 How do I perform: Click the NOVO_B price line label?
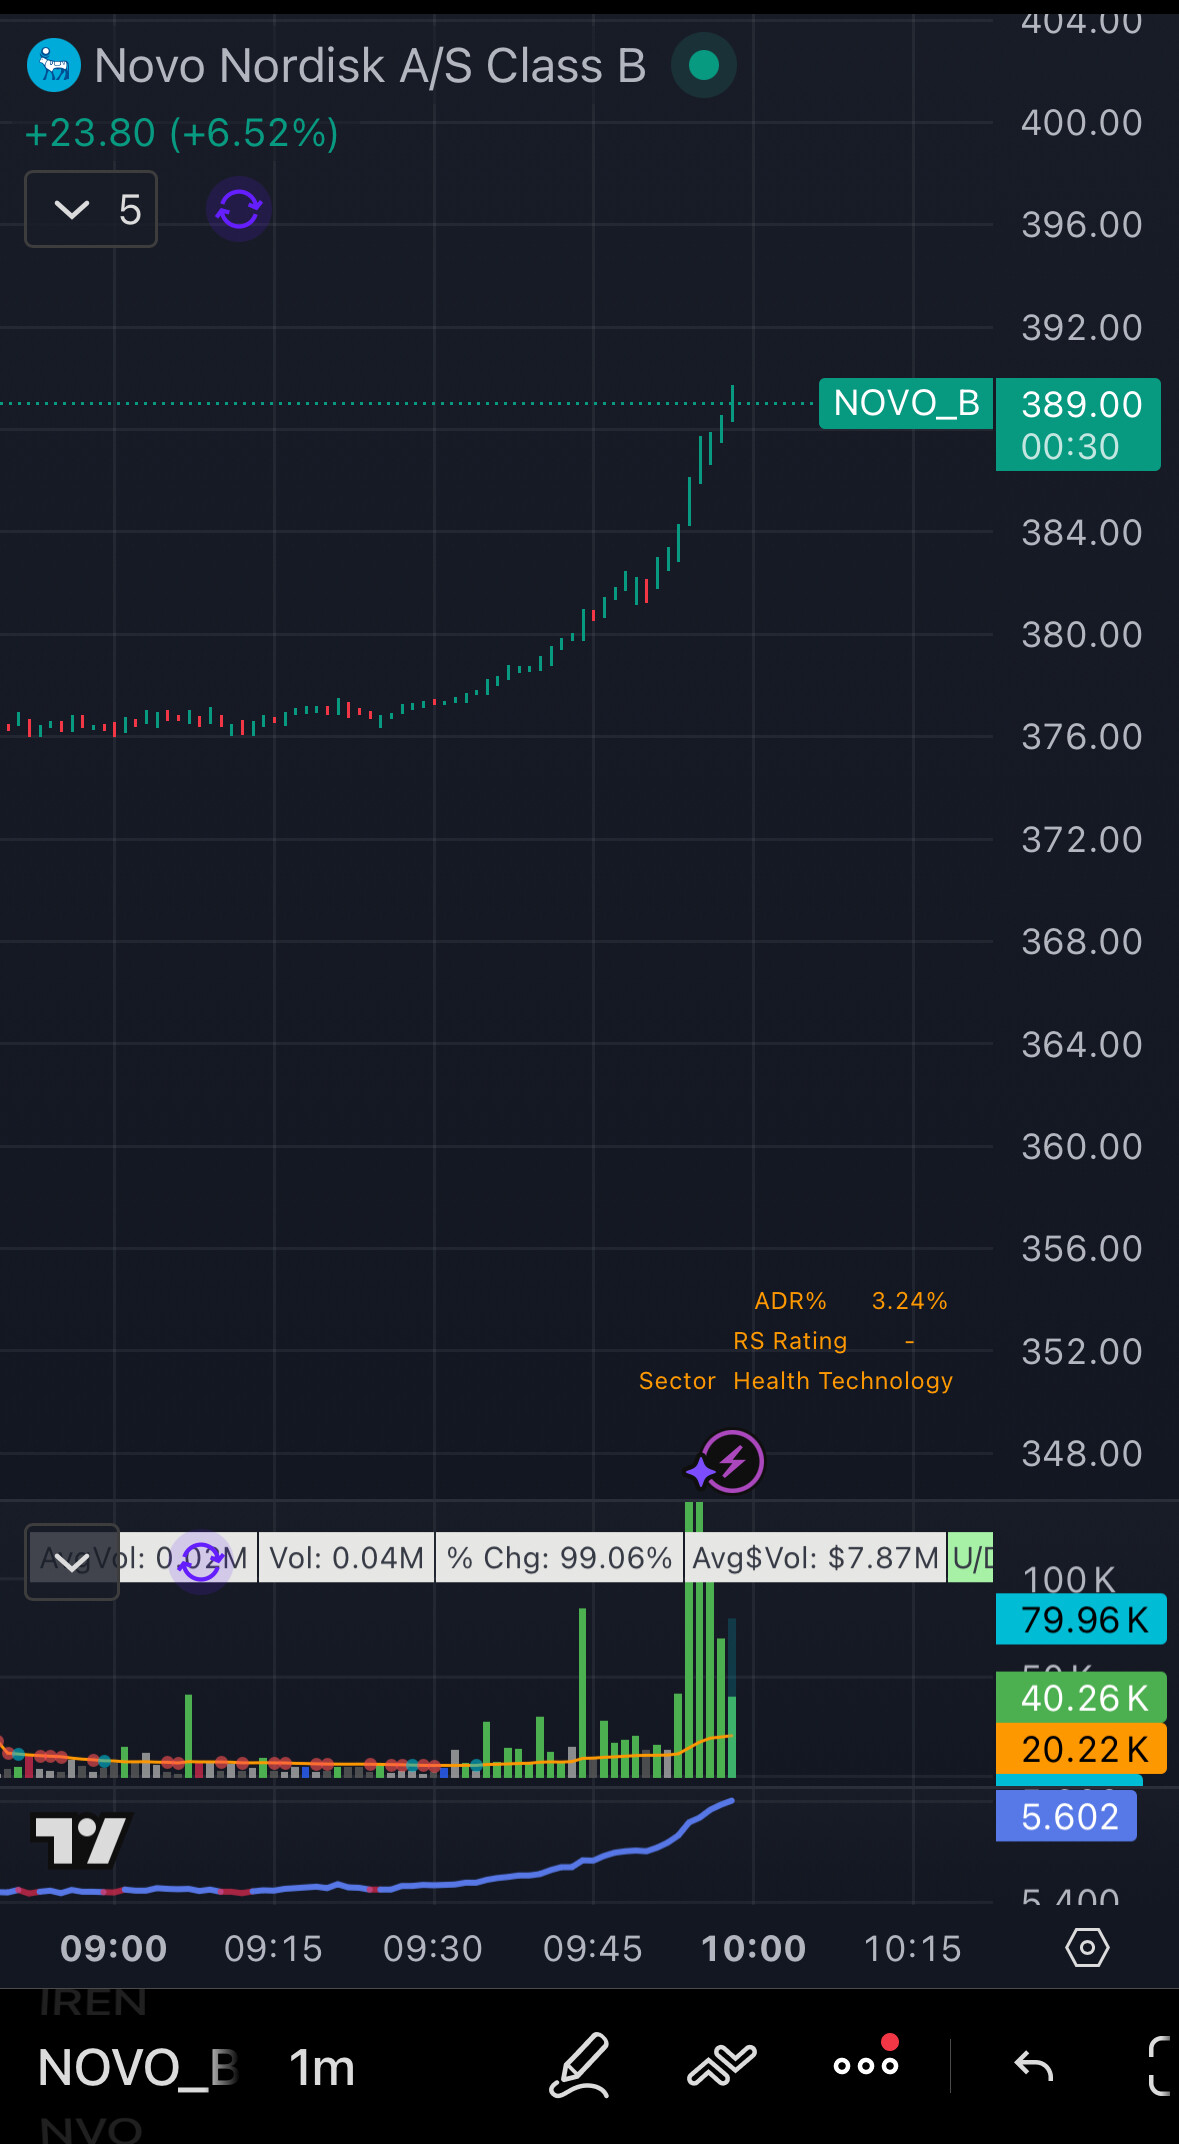pyautogui.click(x=905, y=404)
